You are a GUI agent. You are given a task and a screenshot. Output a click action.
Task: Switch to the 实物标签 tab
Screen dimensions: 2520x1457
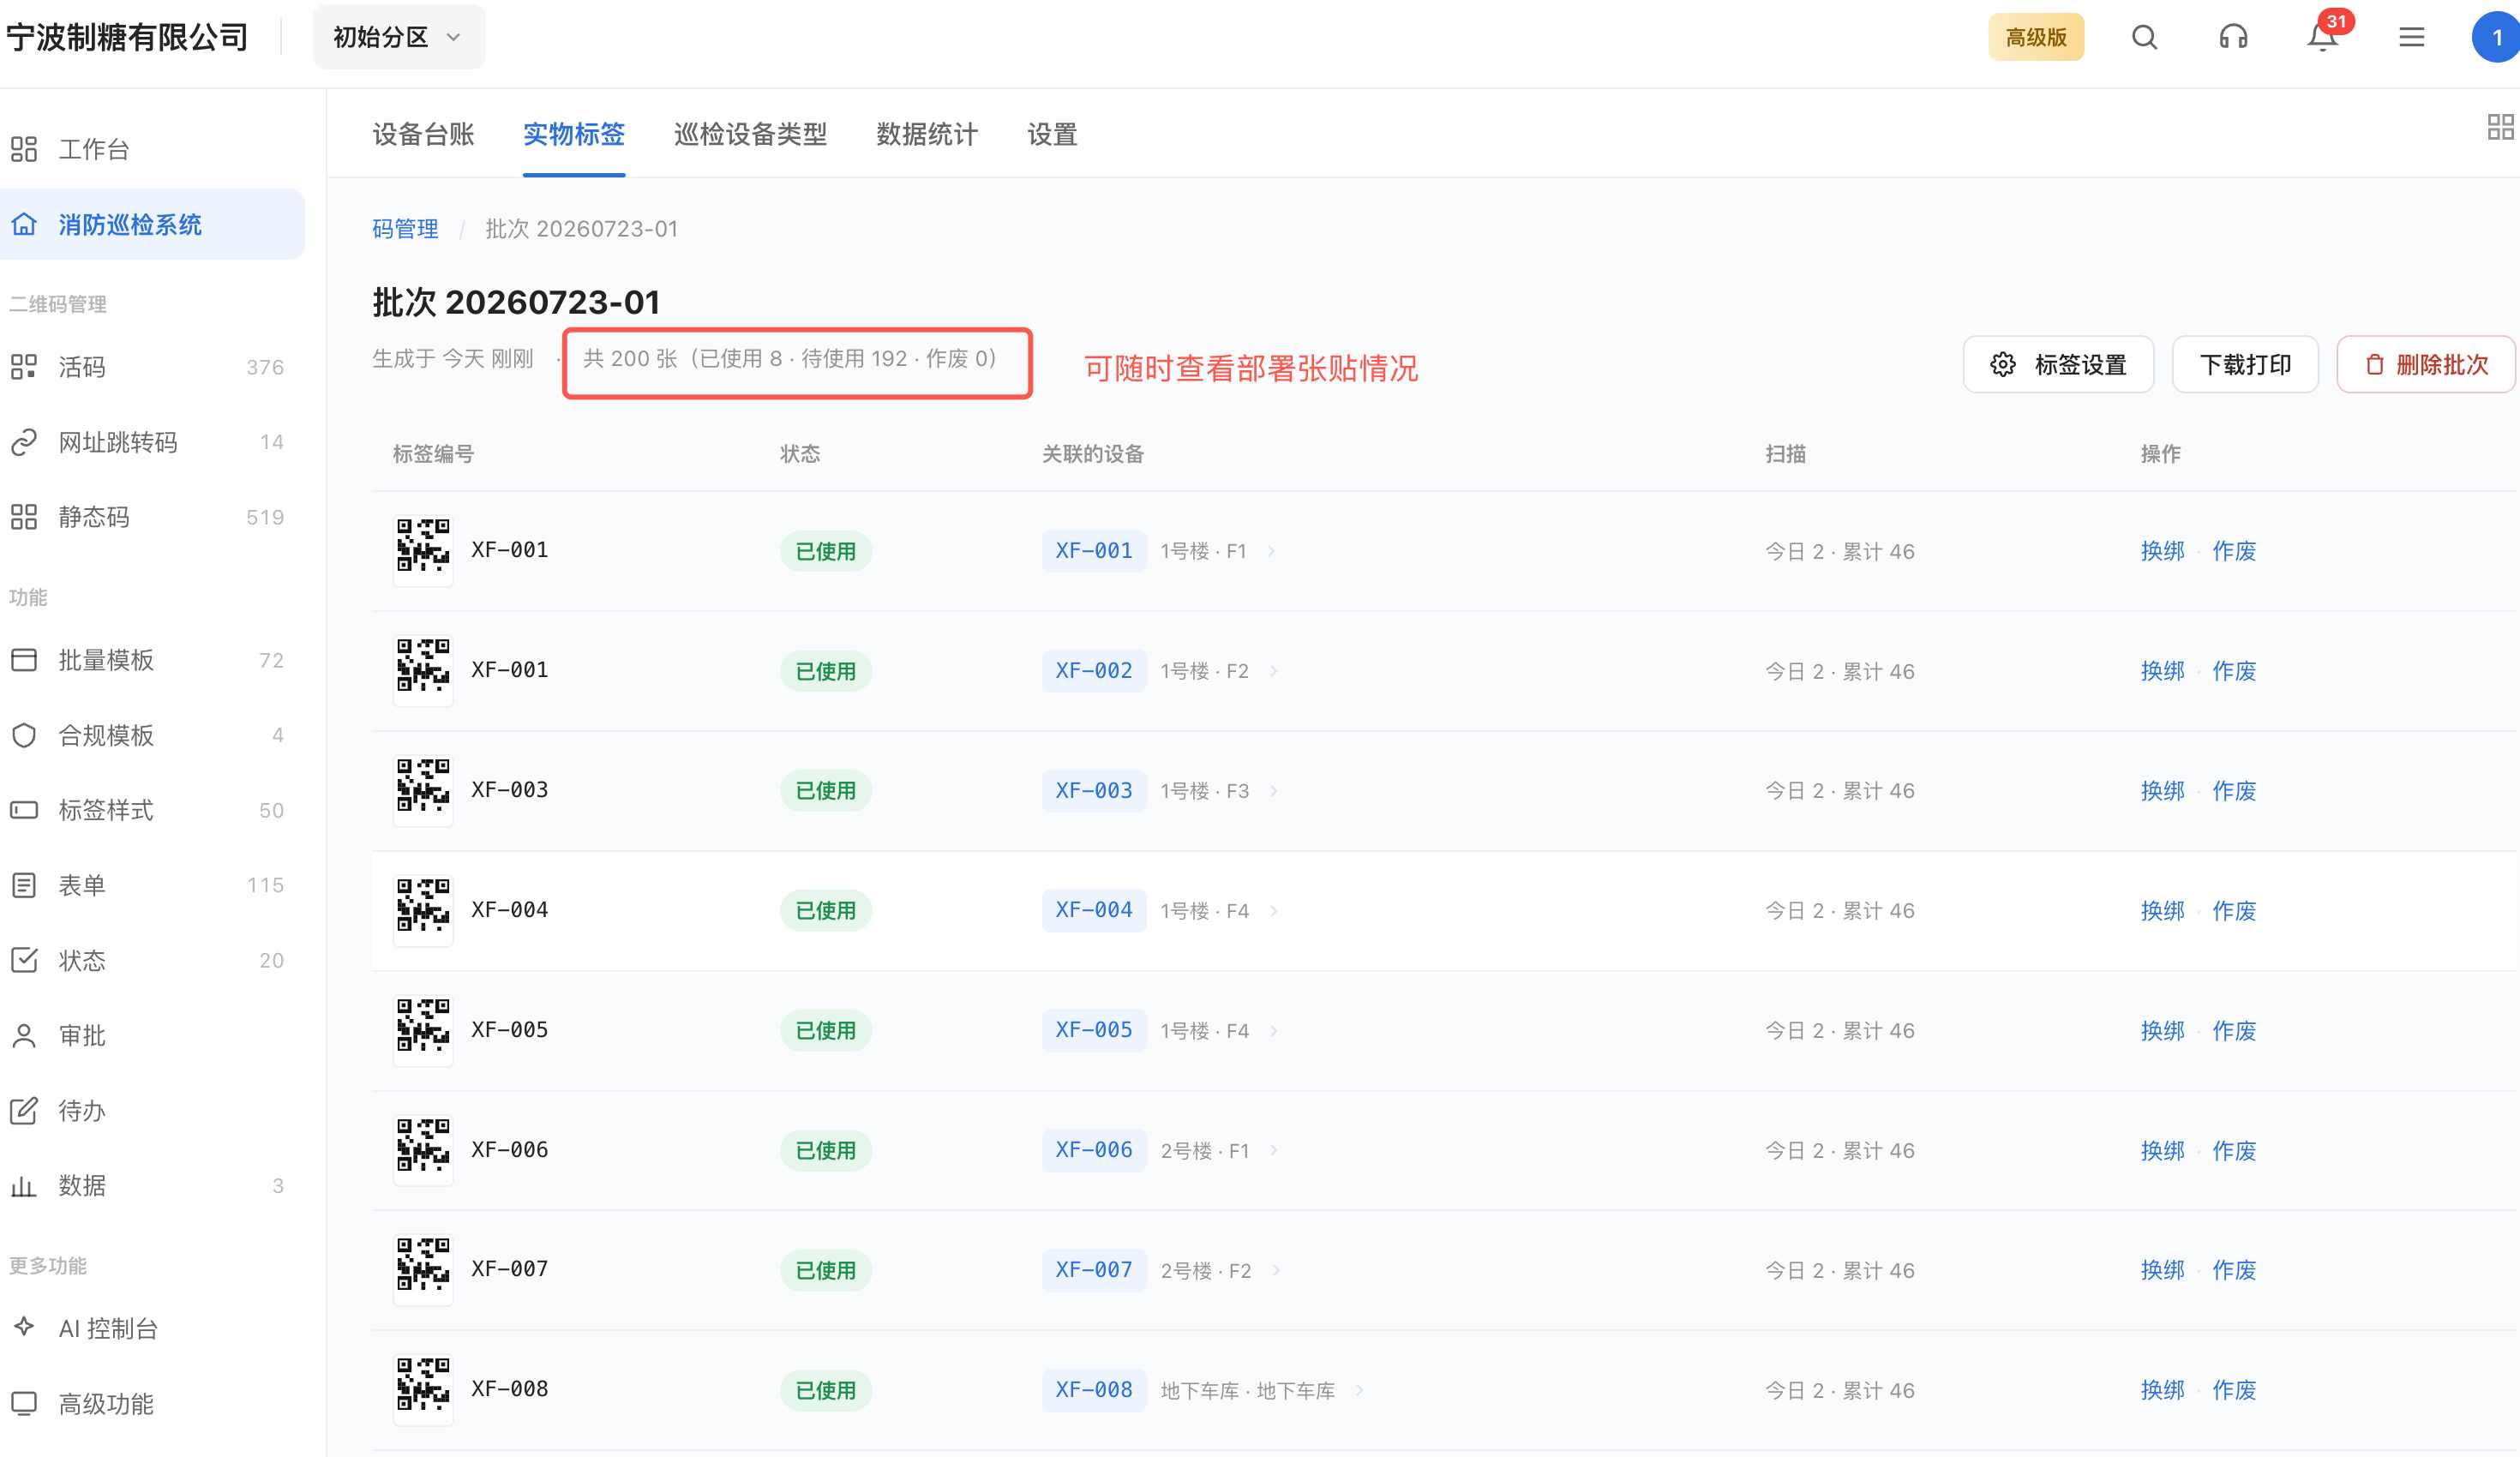[x=574, y=134]
